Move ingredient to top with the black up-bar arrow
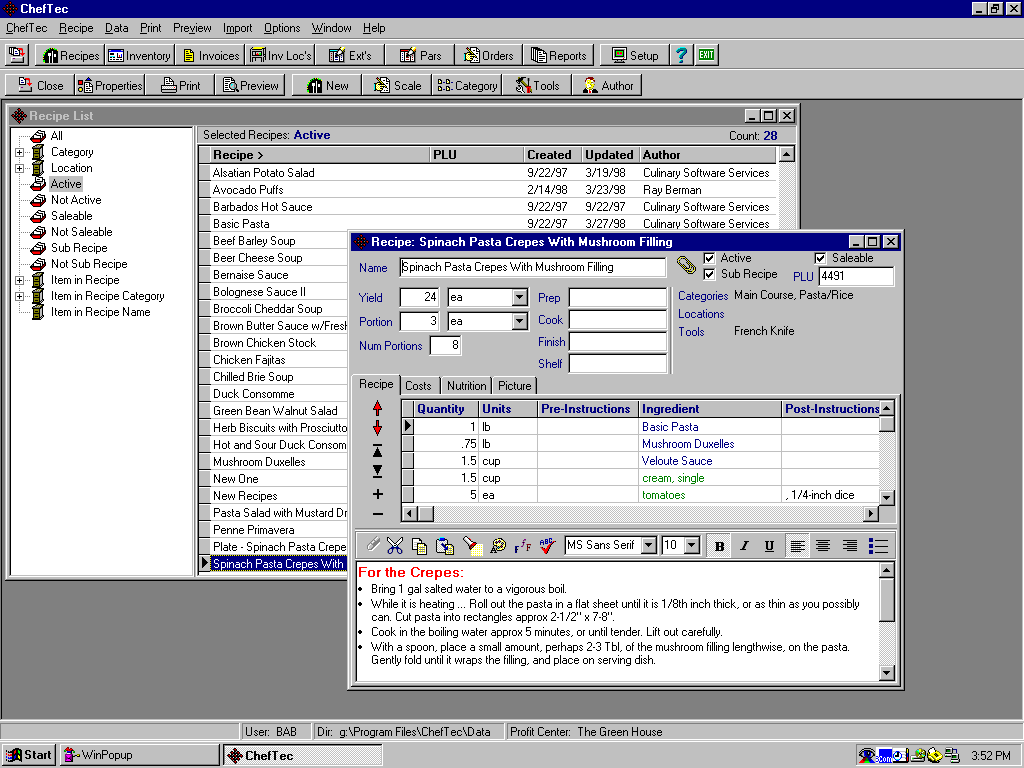This screenshot has height=768, width=1024. (377, 451)
